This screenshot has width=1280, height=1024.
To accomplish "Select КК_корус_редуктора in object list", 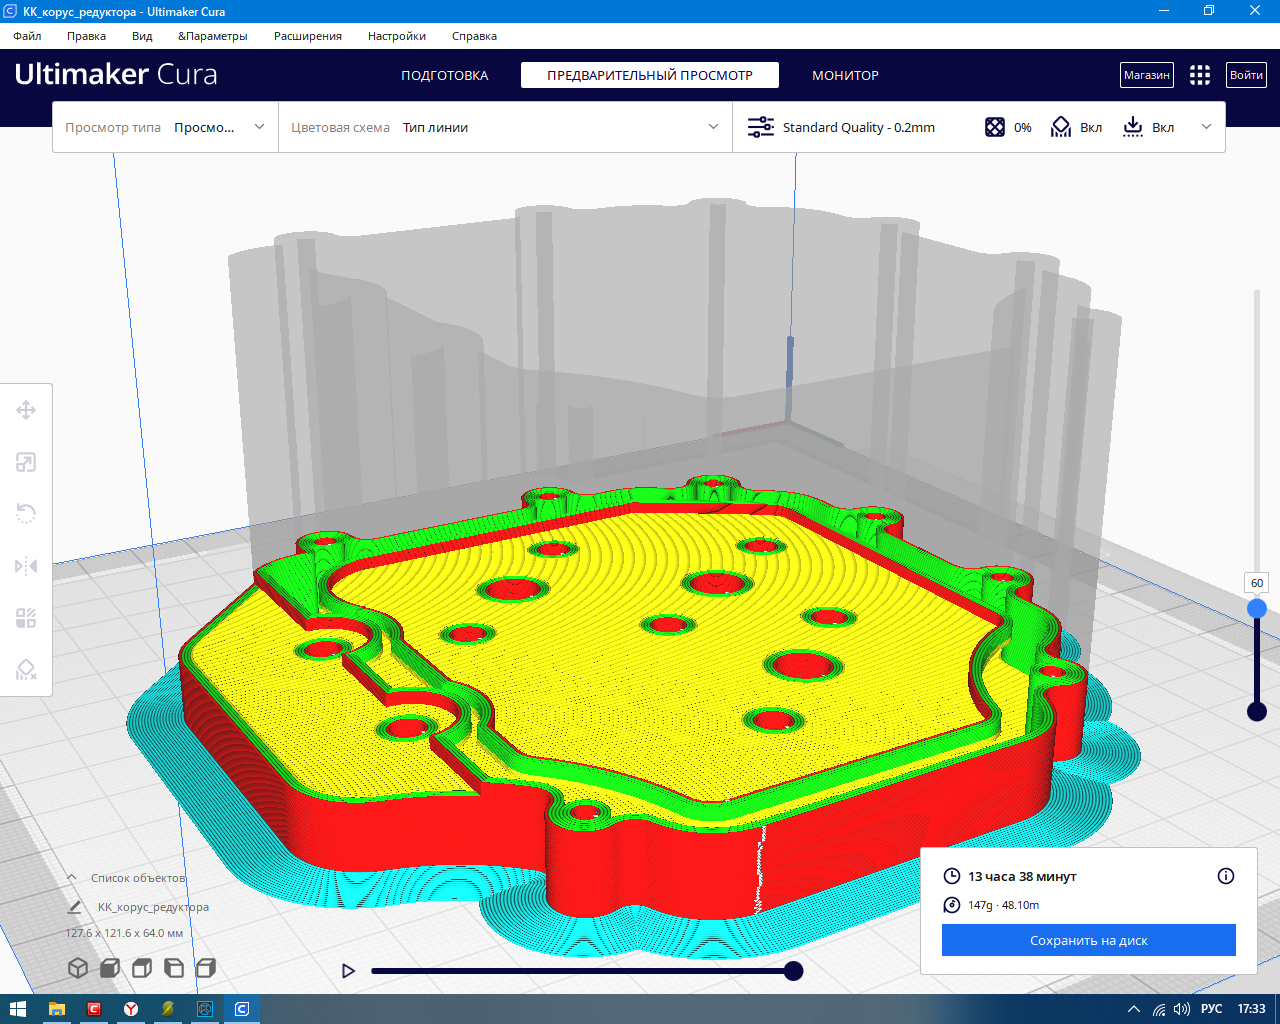I will 153,907.
